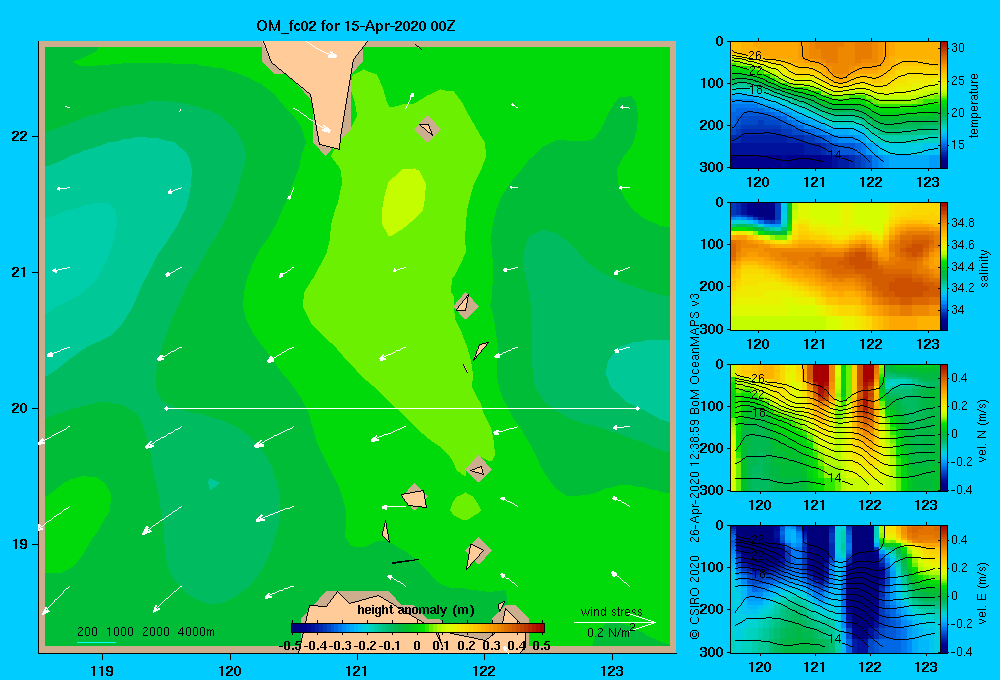
Task: Click the 'vel. N (m/s)' label
Action: pyautogui.click(x=983, y=431)
